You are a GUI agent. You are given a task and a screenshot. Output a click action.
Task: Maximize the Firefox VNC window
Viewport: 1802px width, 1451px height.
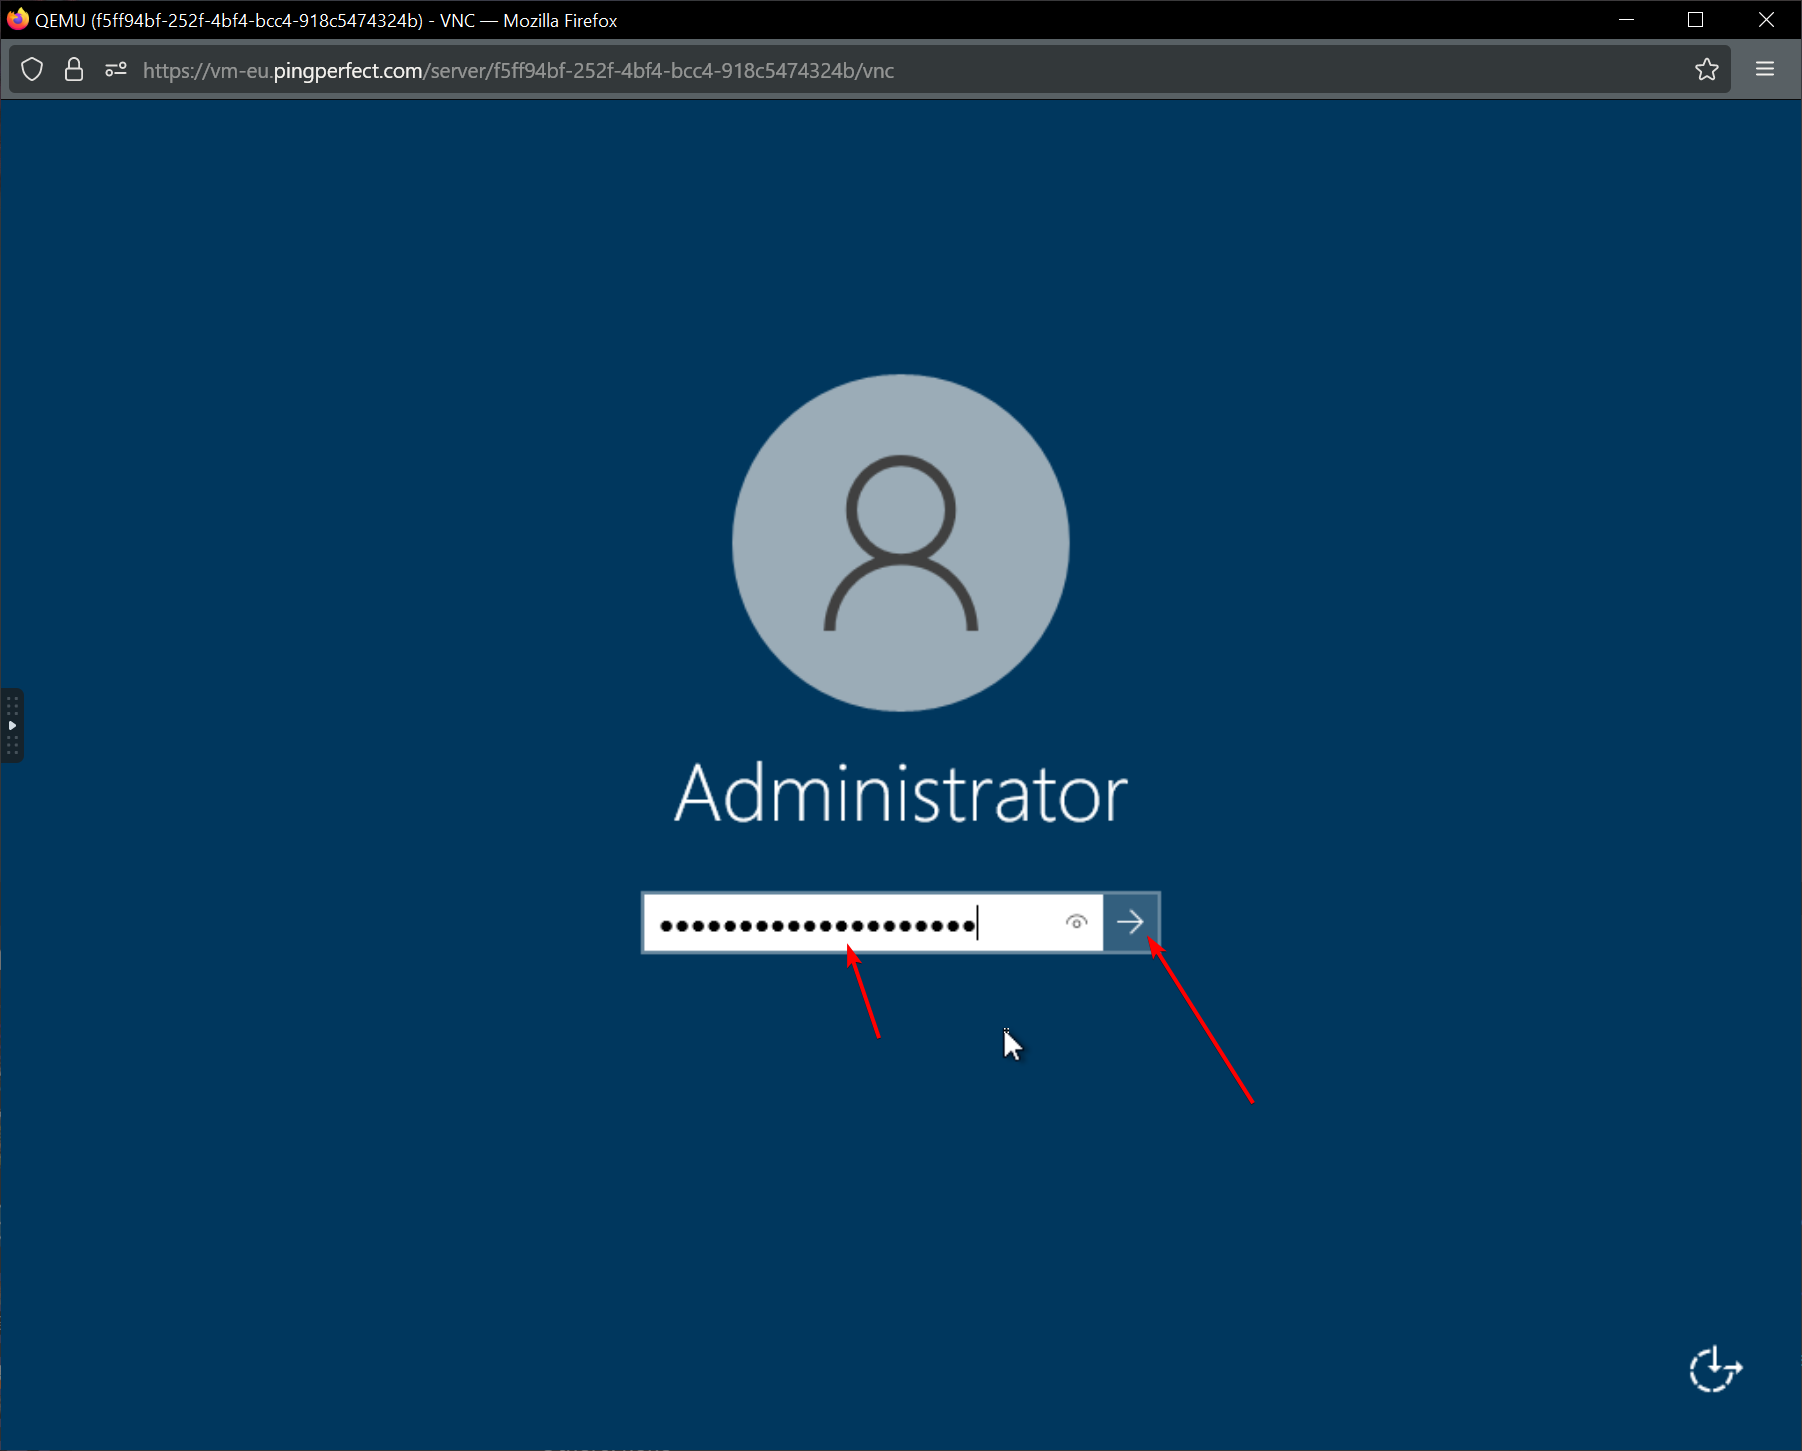(x=1695, y=20)
